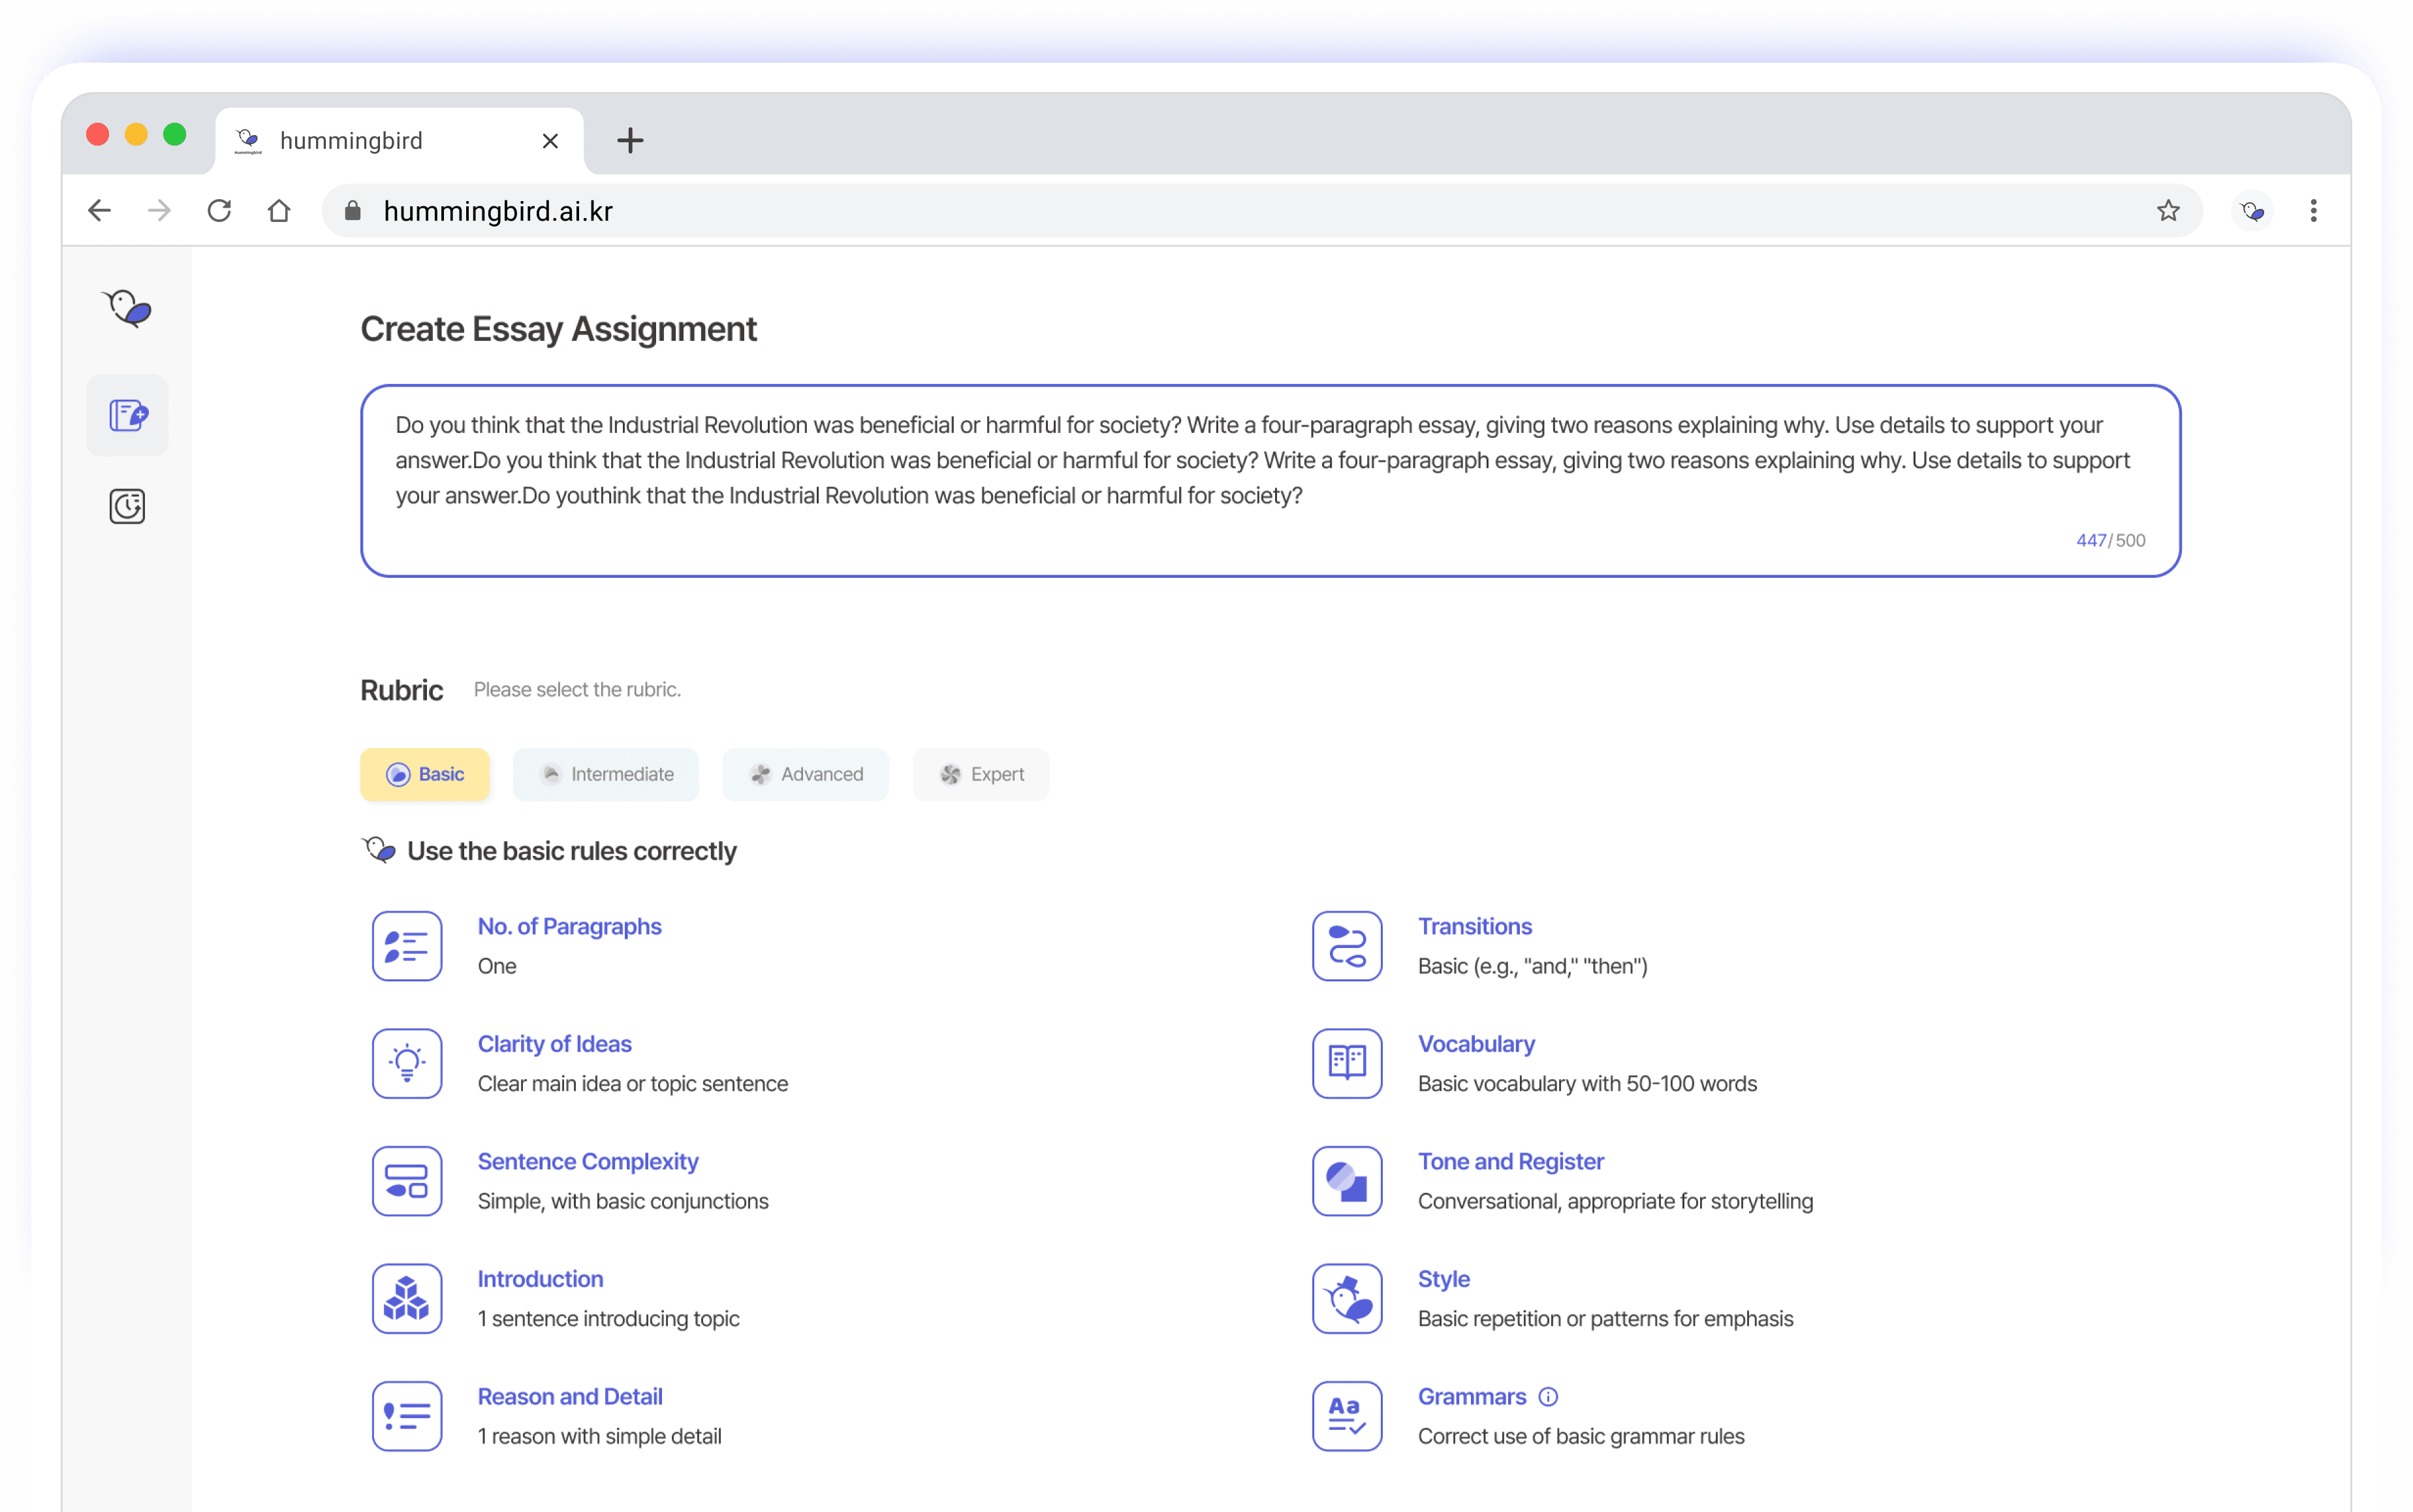Image resolution: width=2413 pixels, height=1512 pixels.
Task: Open browser three-dot menu
Action: [x=2312, y=211]
